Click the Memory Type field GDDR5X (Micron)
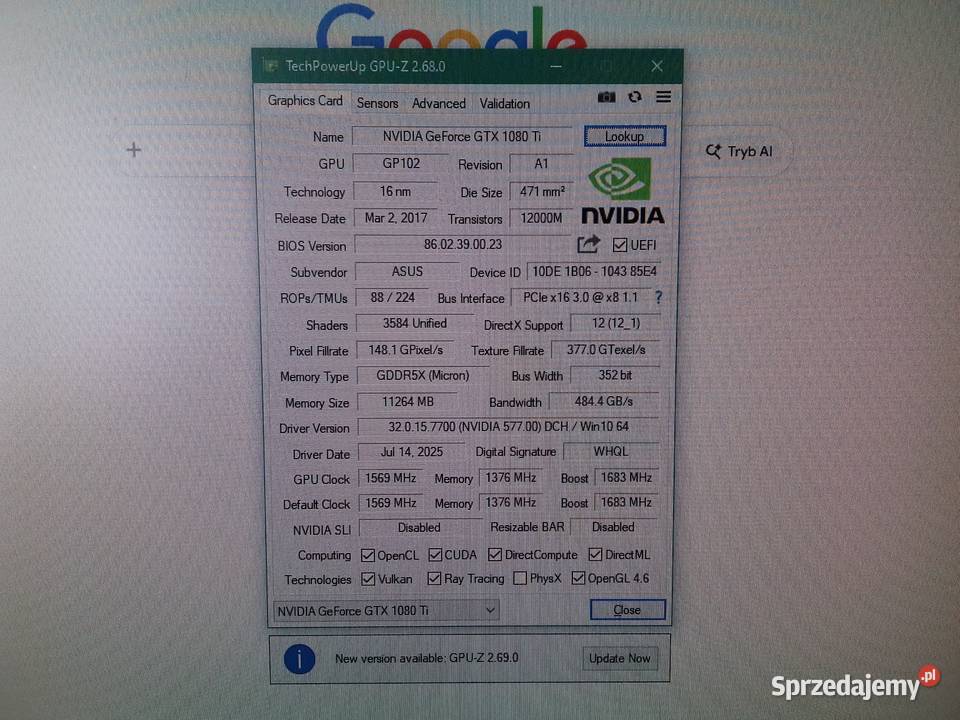Screen dimensions: 960x720 (423, 375)
